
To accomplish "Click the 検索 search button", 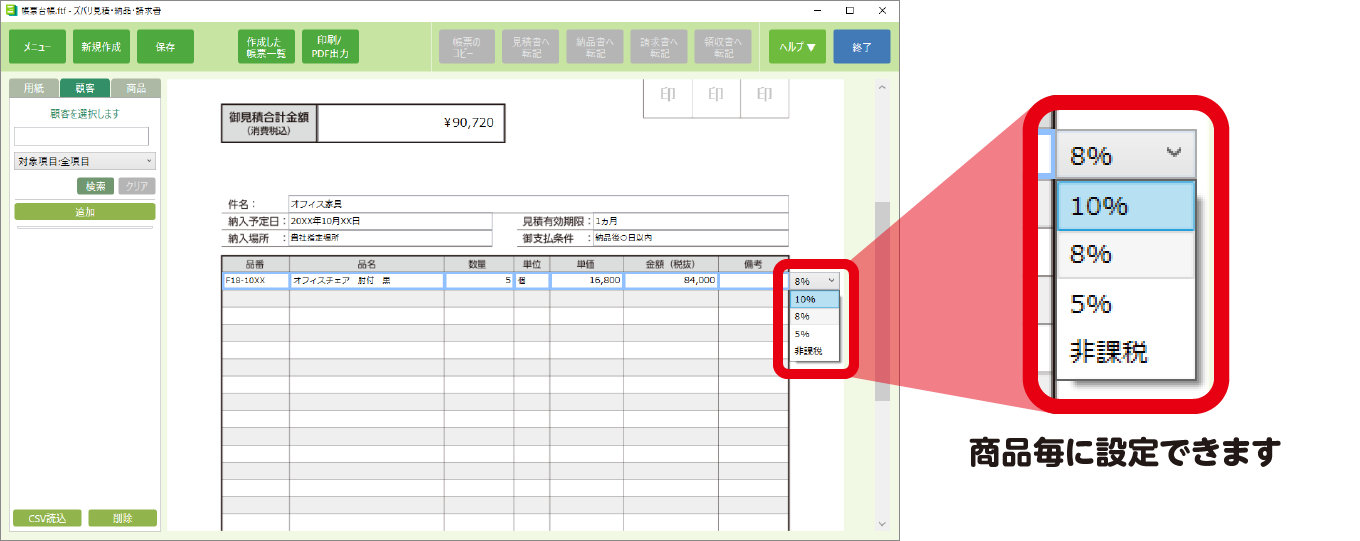I will (95, 186).
